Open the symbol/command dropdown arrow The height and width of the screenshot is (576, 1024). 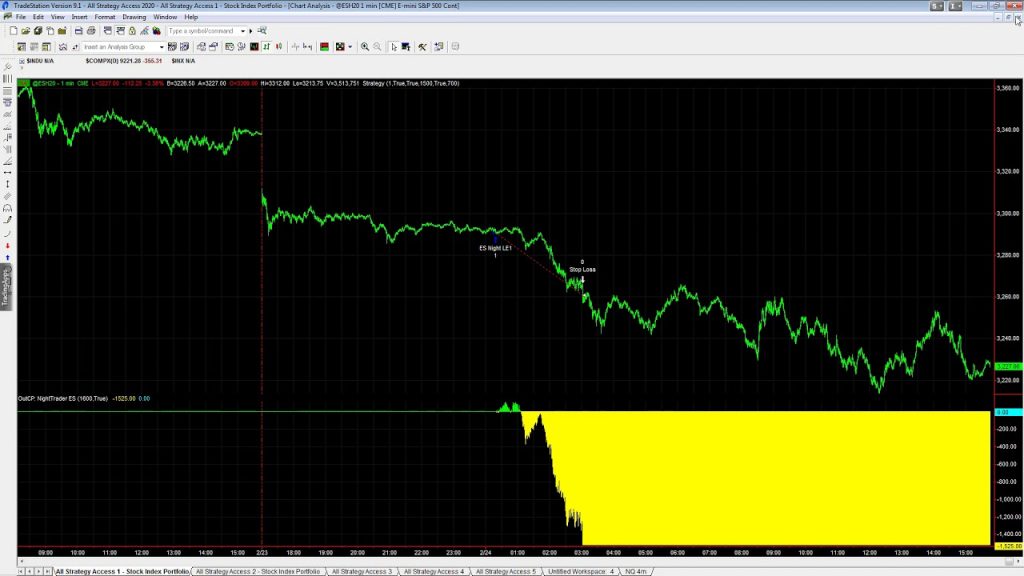pyautogui.click(x=243, y=31)
